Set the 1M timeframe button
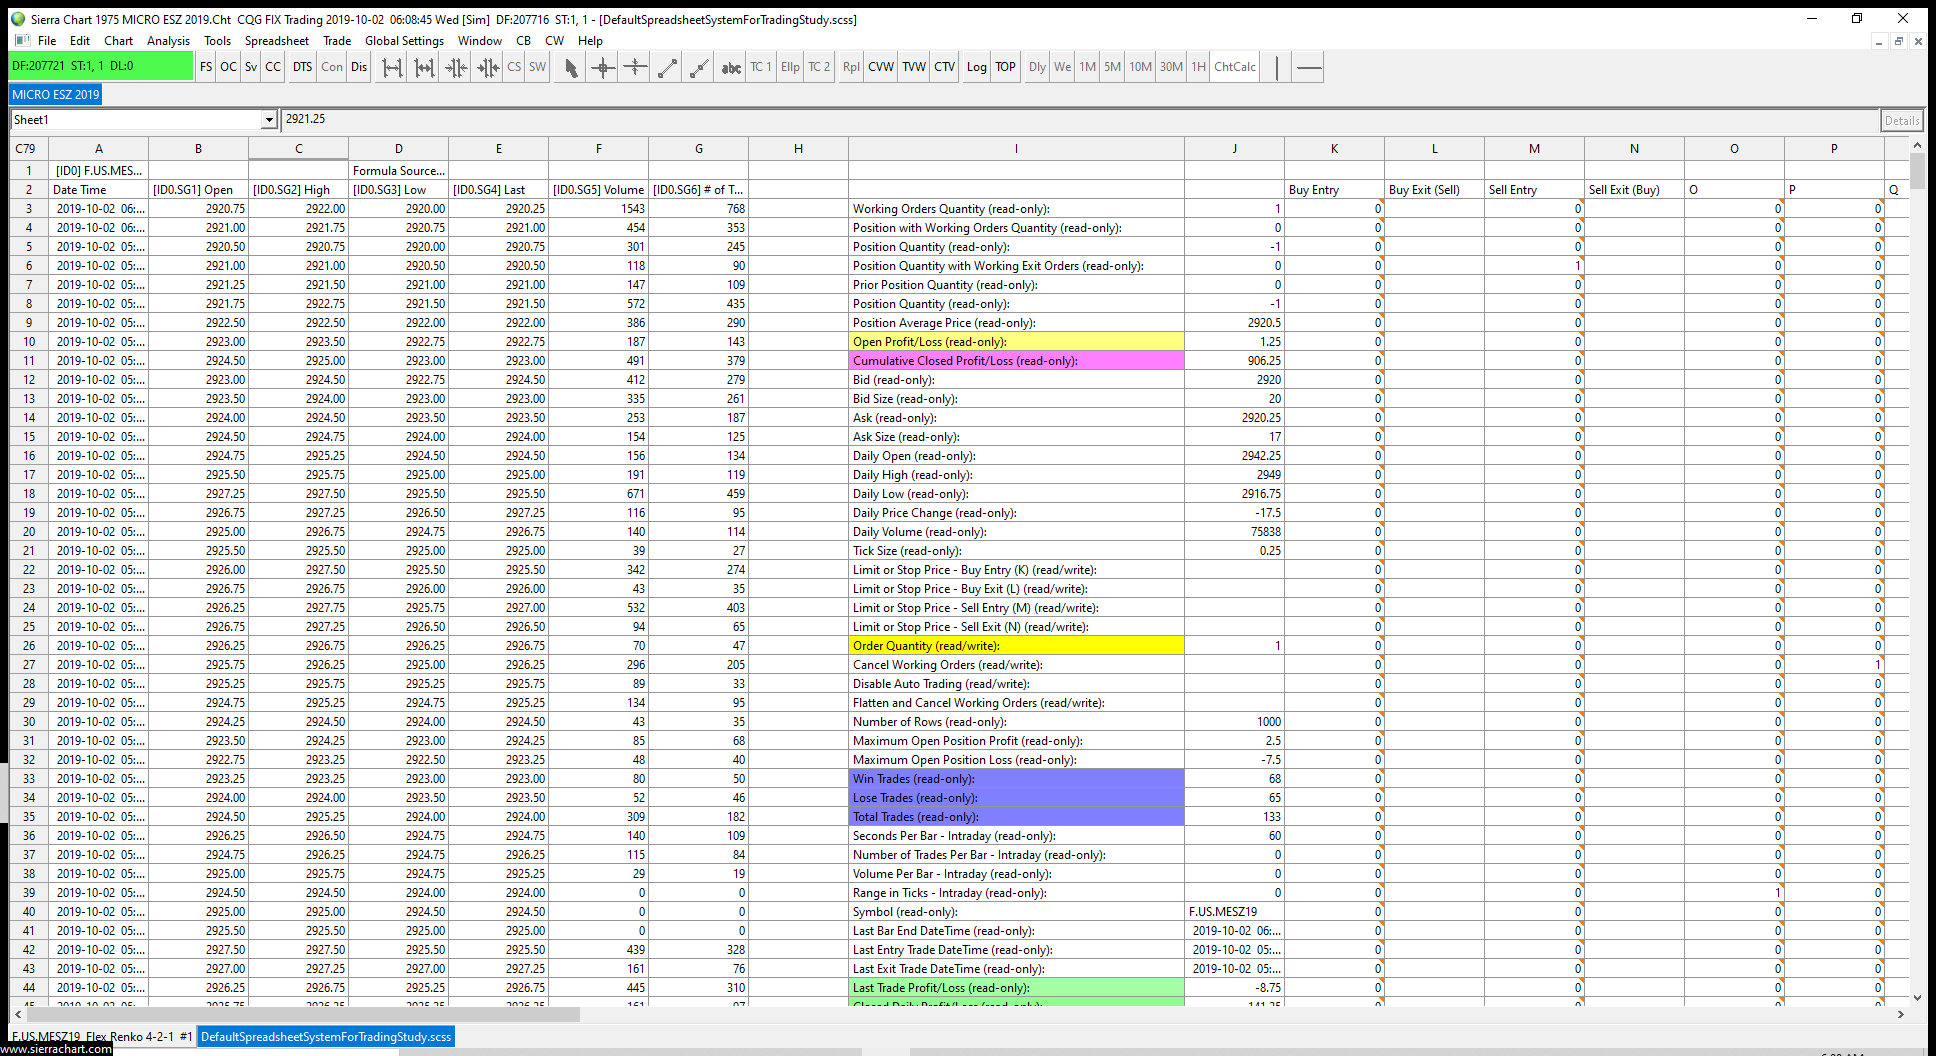 (1088, 67)
